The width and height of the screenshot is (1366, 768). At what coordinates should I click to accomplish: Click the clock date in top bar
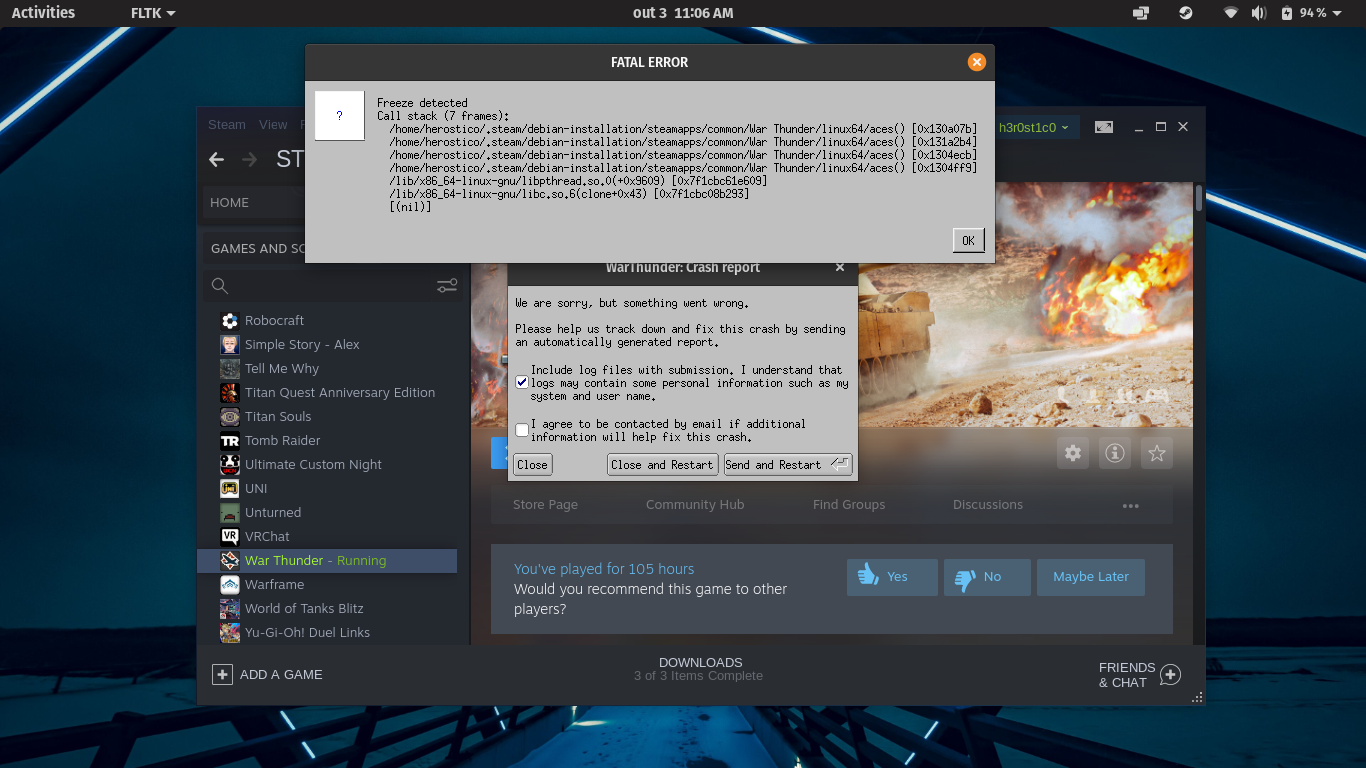[683, 13]
